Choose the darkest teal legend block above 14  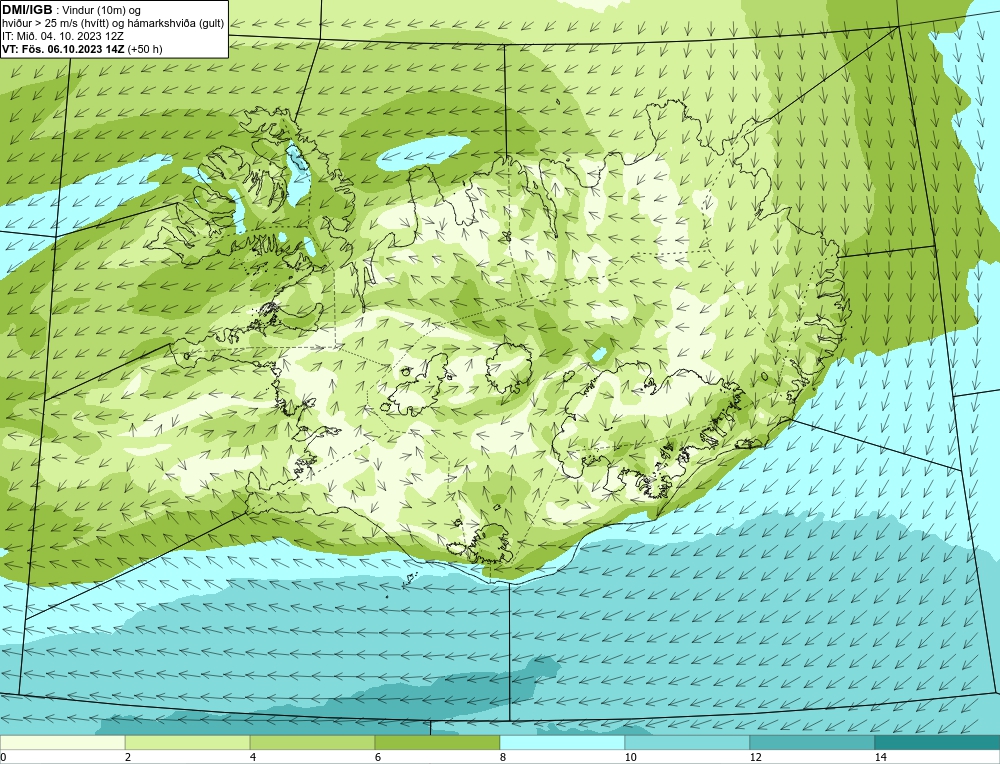[937, 742]
